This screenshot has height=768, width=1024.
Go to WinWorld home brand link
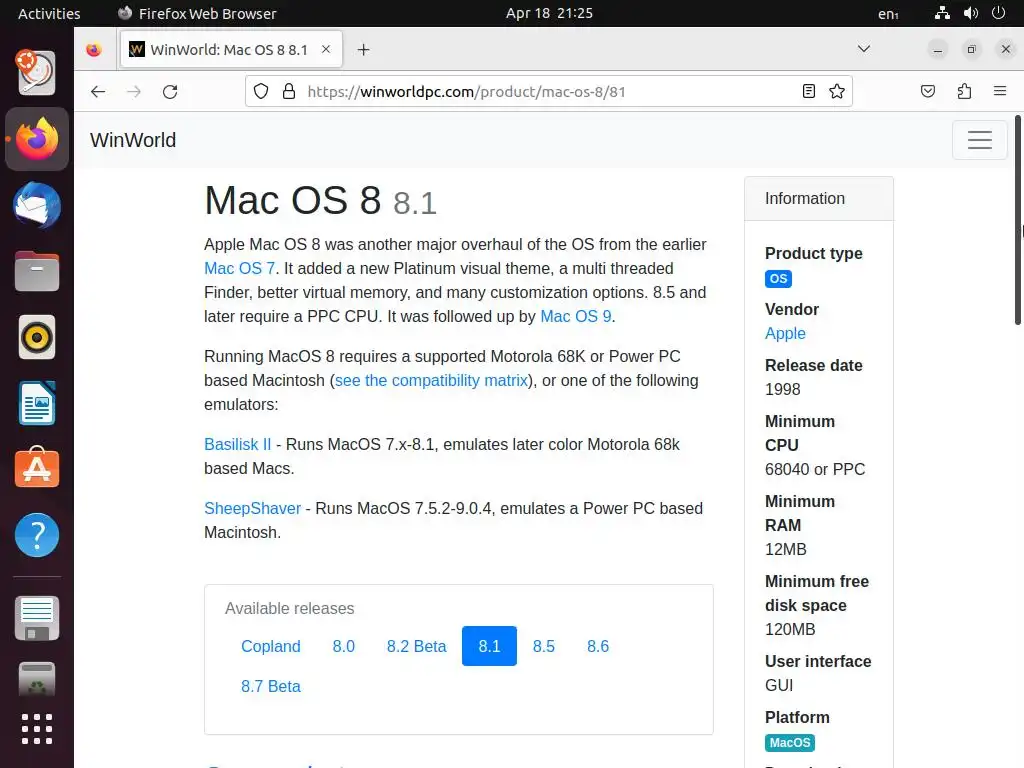[133, 140]
